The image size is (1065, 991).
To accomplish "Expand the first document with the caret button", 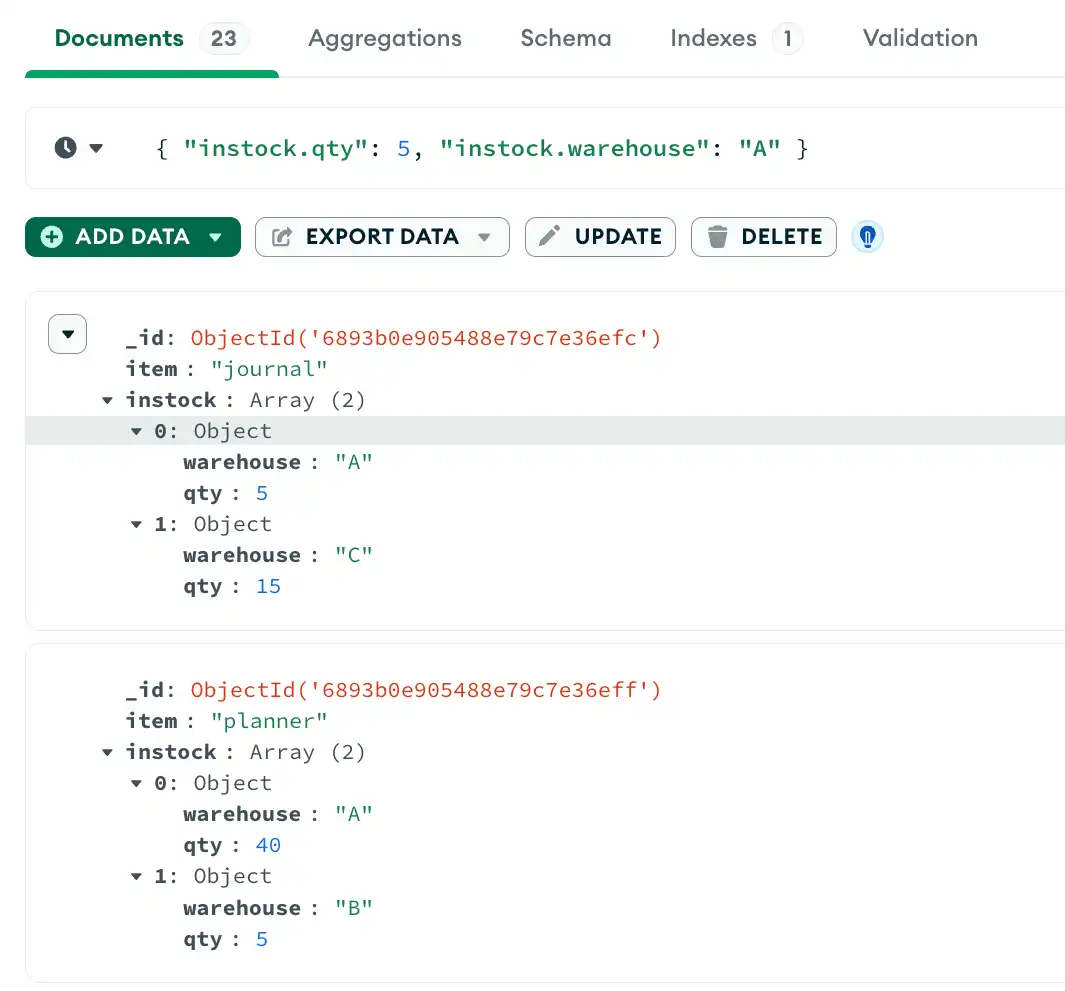I will [67, 334].
